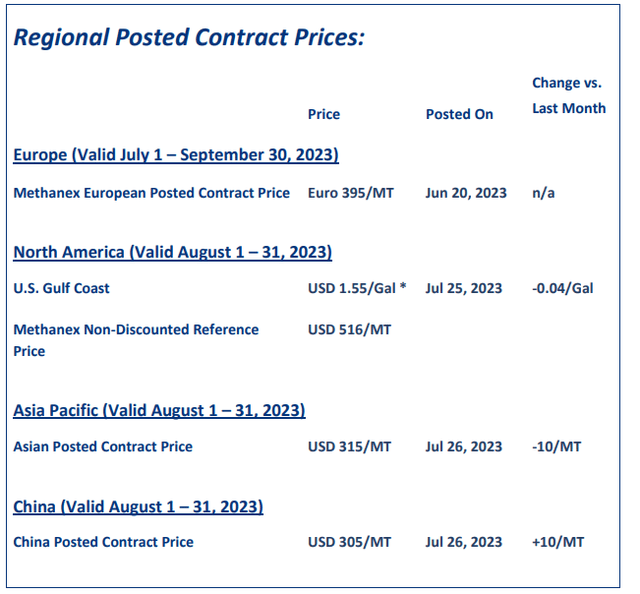The width and height of the screenshot is (640, 594).
Task: Click the Jun 20, 2023 posted date
Action: [466, 193]
